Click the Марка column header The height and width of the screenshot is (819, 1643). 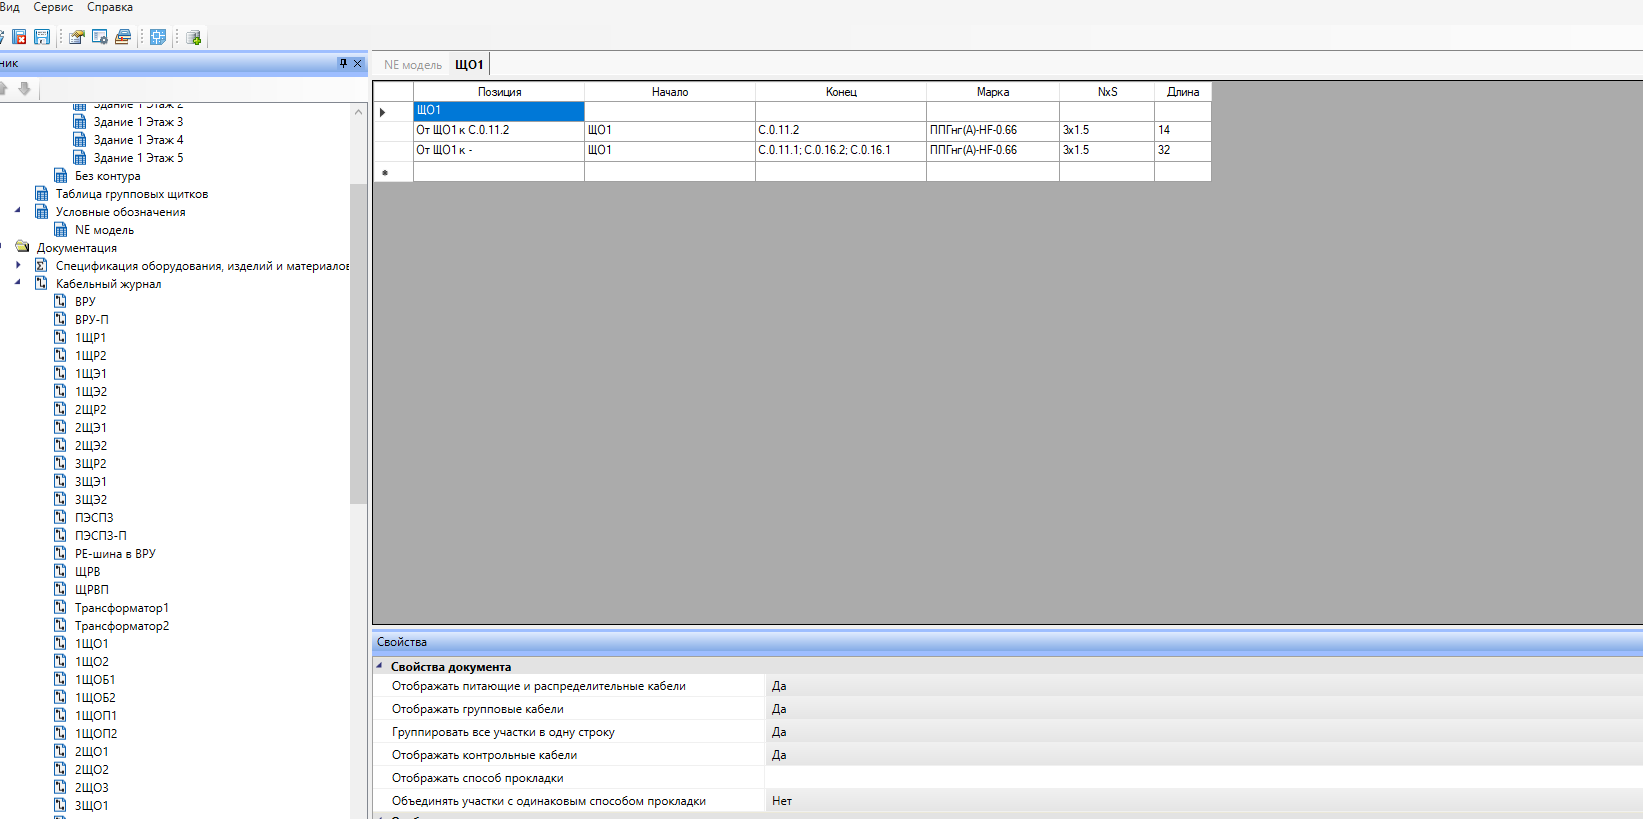[x=993, y=92]
